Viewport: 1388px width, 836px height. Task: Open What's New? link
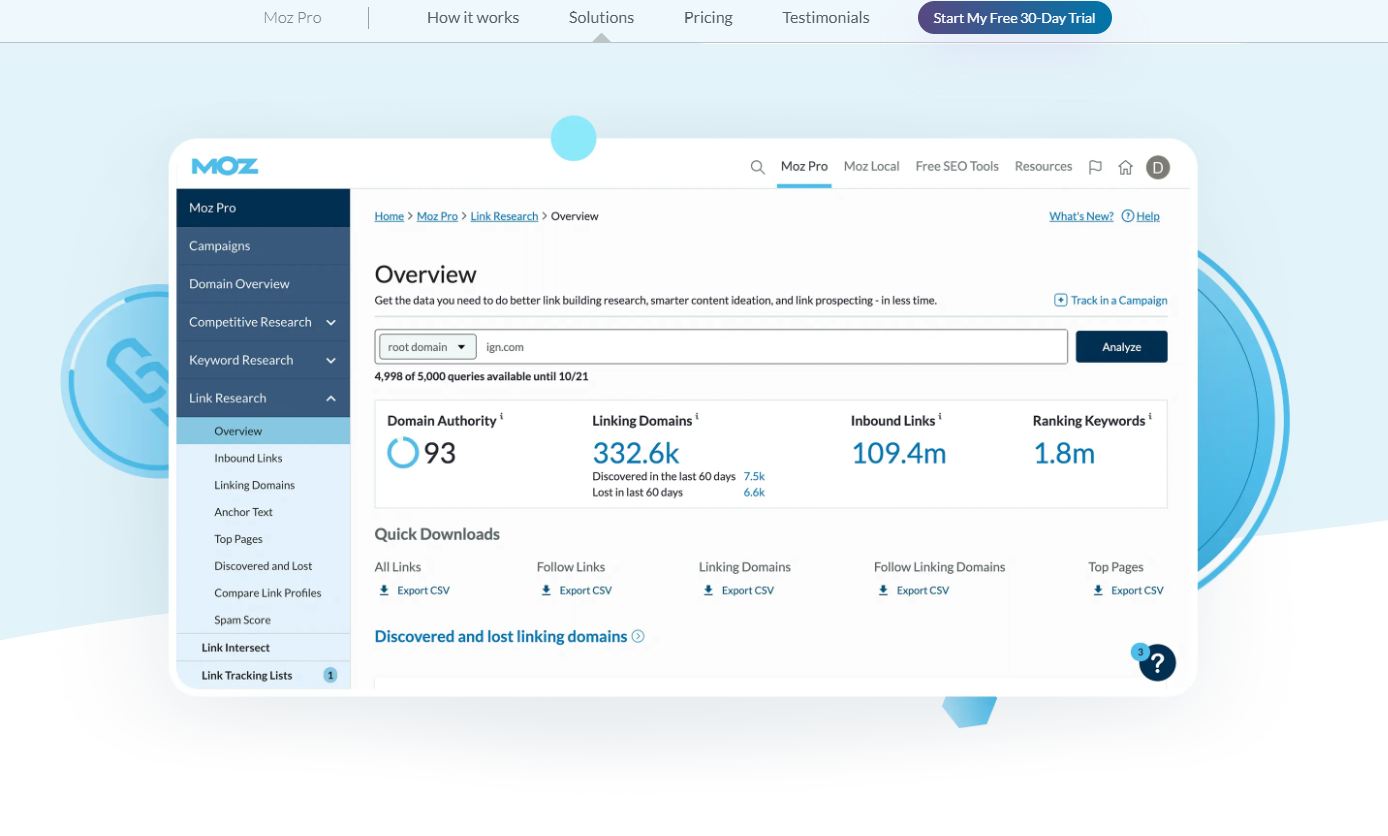1081,216
